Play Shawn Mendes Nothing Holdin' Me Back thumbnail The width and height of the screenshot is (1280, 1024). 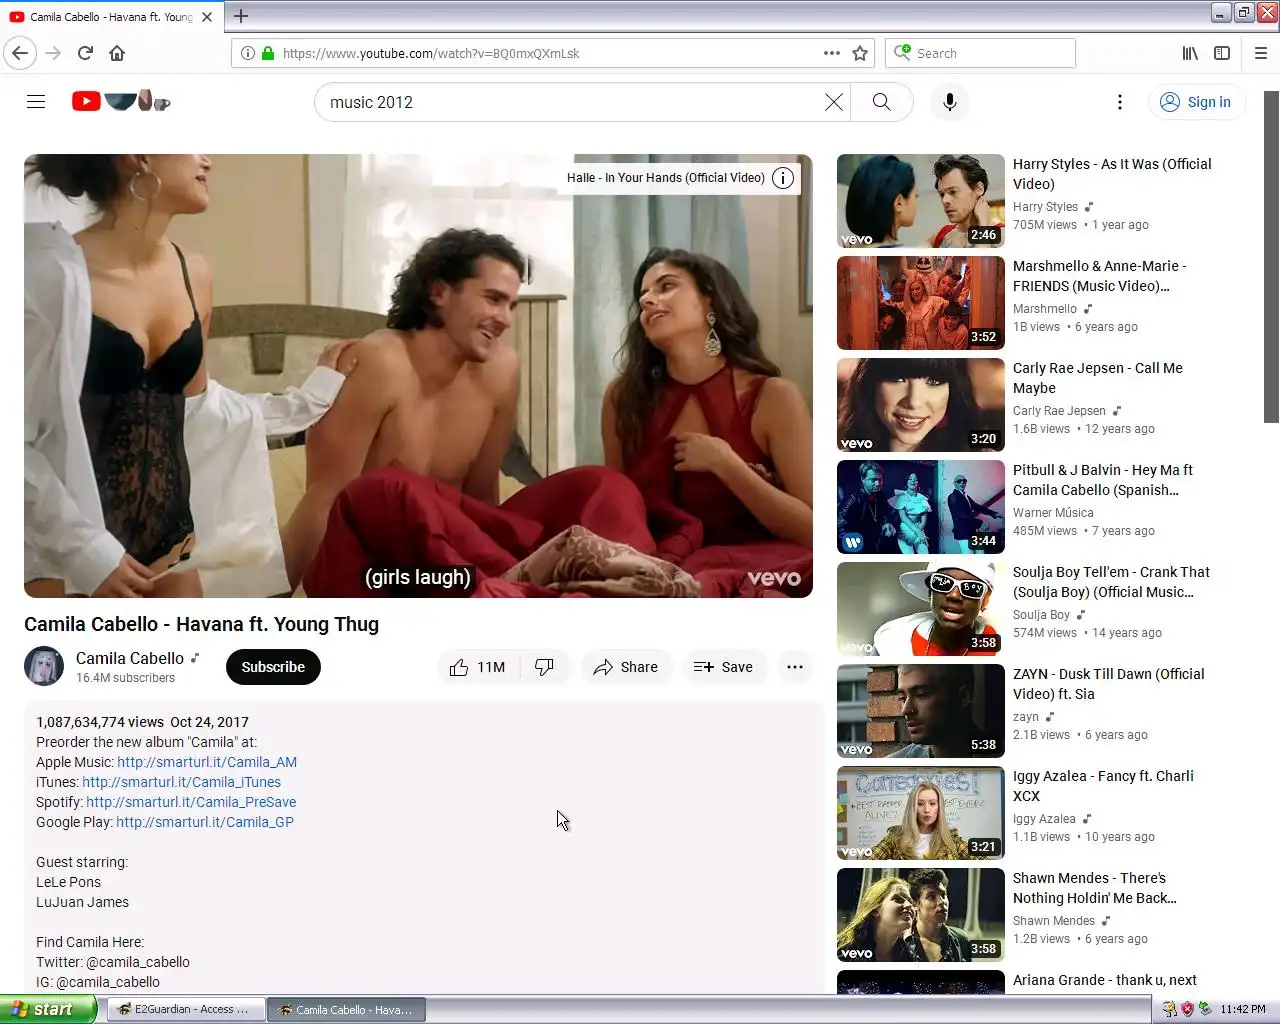pyautogui.click(x=921, y=915)
